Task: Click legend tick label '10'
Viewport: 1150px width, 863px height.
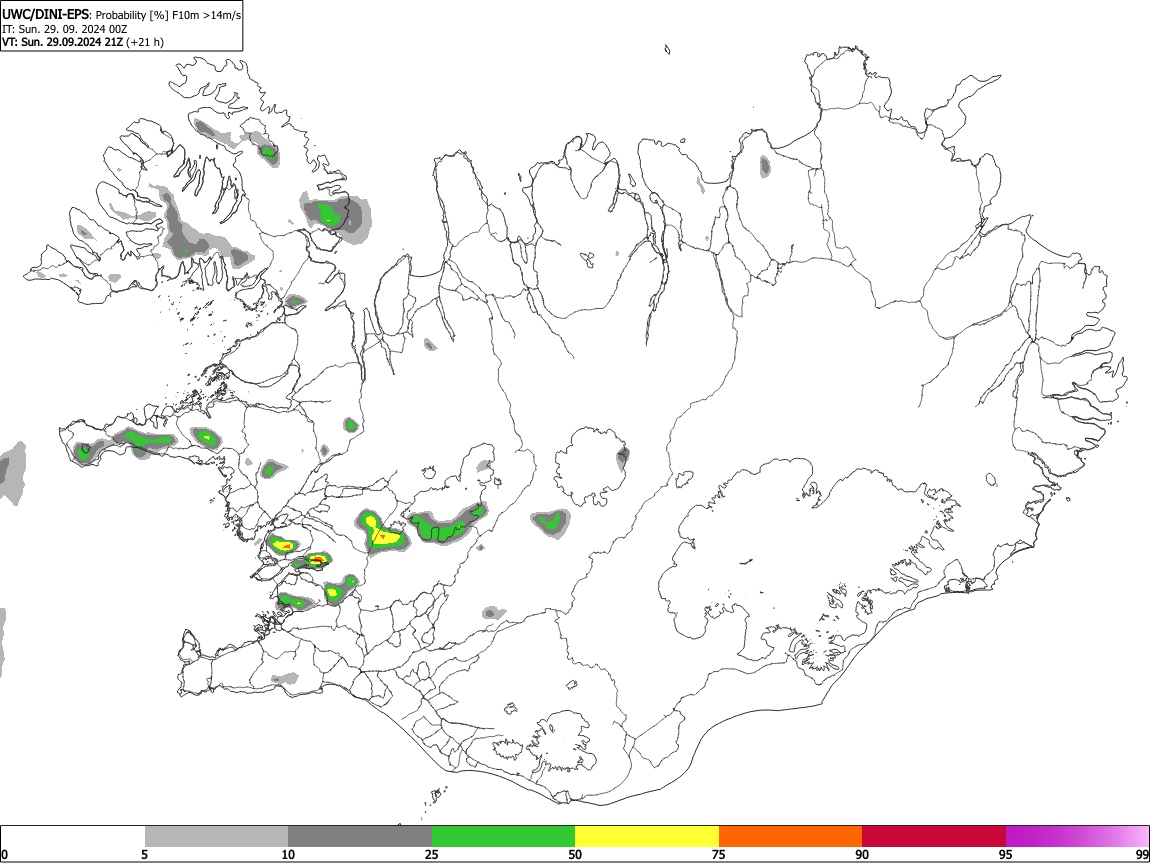Action: (x=288, y=854)
